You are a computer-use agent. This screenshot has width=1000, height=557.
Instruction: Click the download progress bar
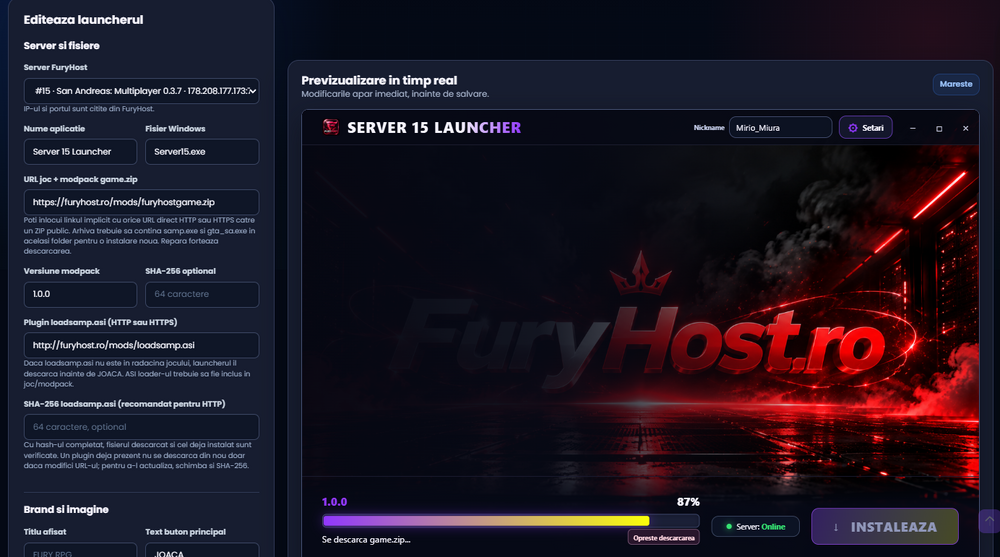[511, 521]
